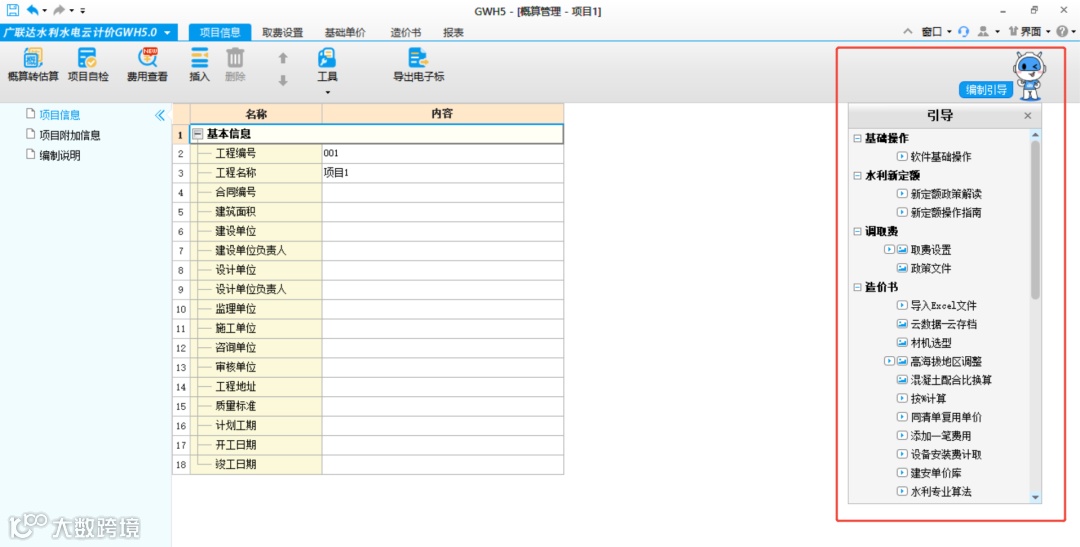Click the help question mark icon
The width and height of the screenshot is (1080, 547).
point(1063,32)
